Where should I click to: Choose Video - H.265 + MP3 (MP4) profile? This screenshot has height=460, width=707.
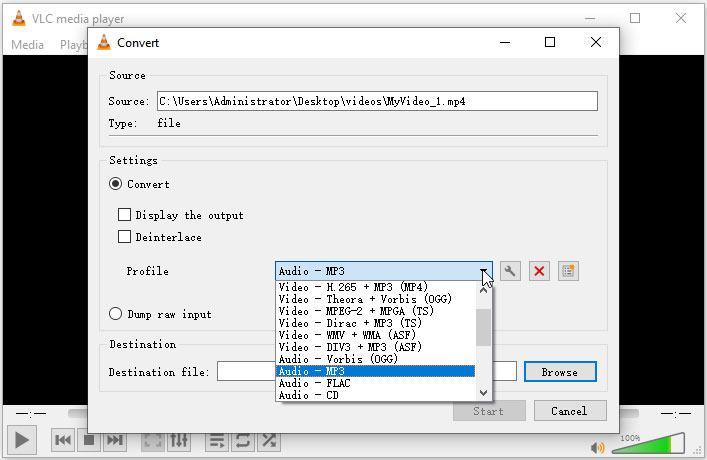coord(375,287)
